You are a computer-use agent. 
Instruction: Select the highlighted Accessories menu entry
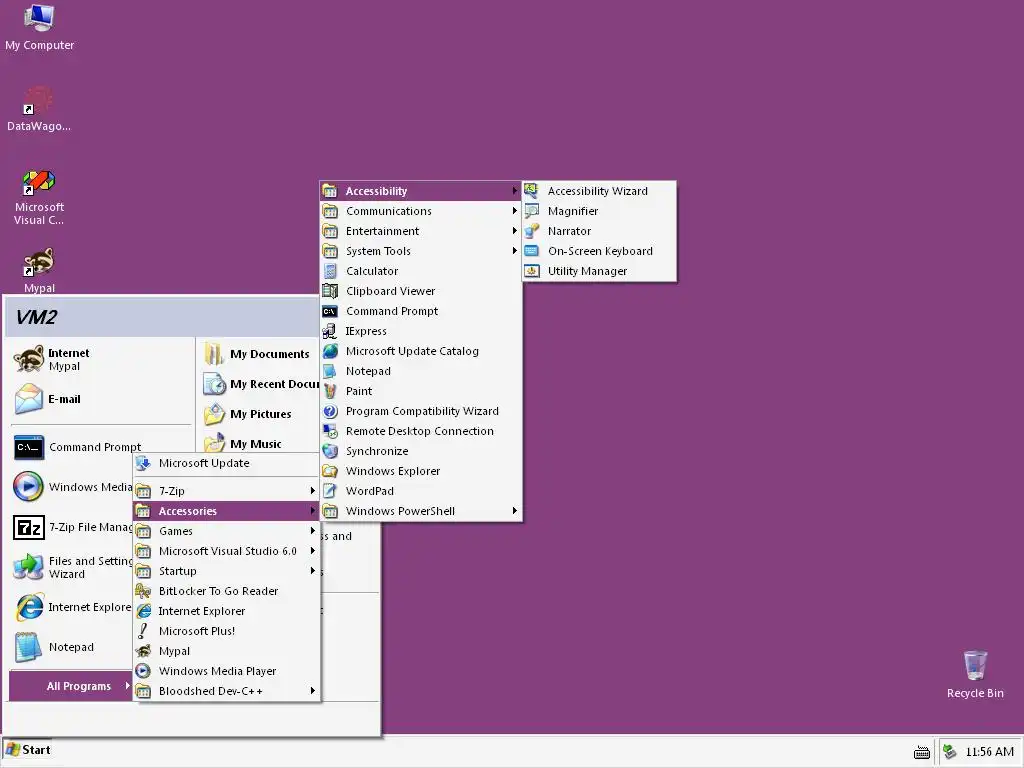226,511
